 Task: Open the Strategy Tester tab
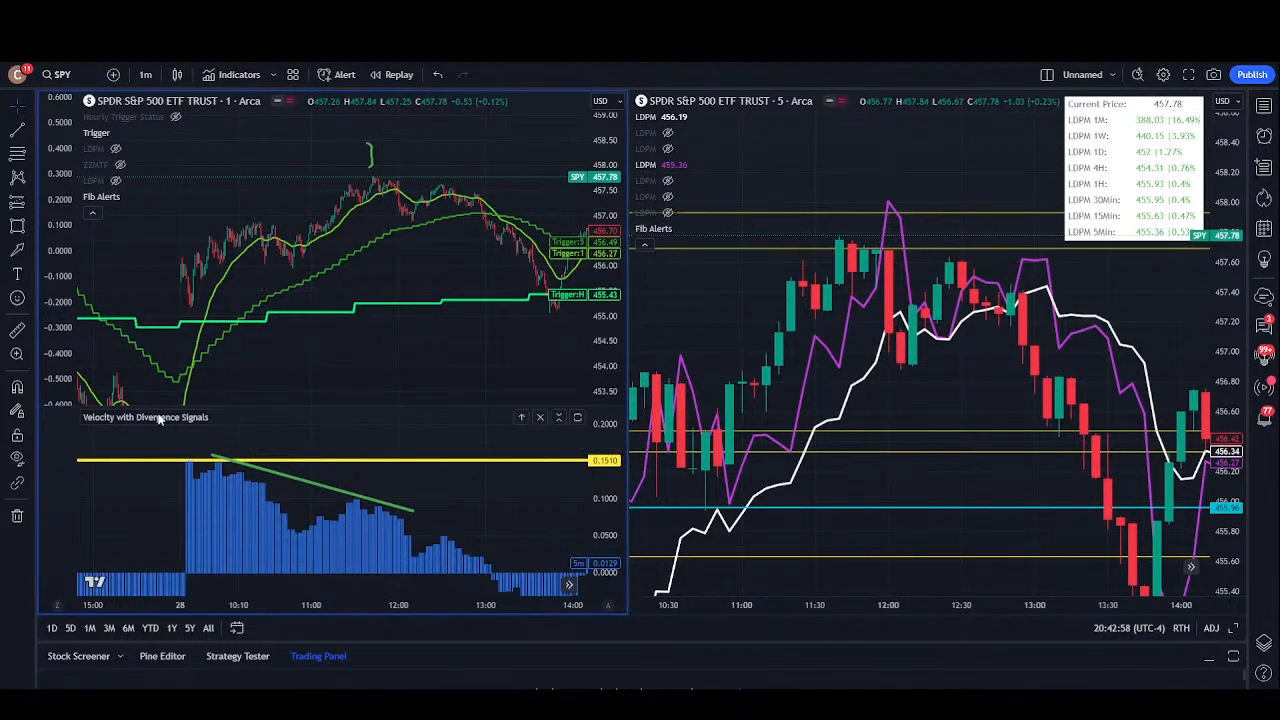pyautogui.click(x=238, y=657)
